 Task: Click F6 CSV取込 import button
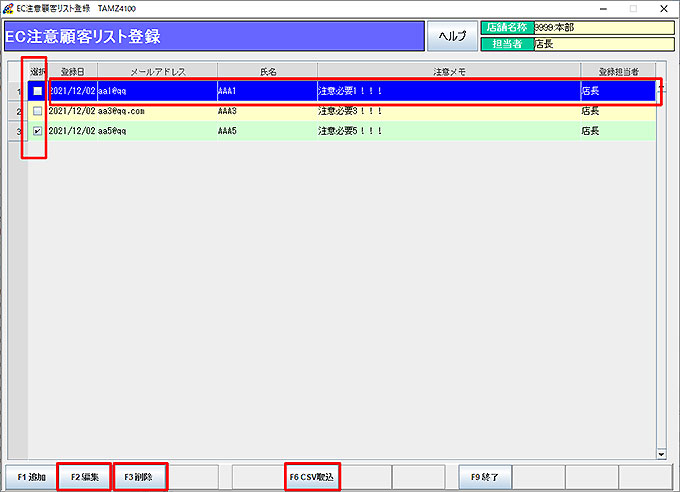pos(312,477)
